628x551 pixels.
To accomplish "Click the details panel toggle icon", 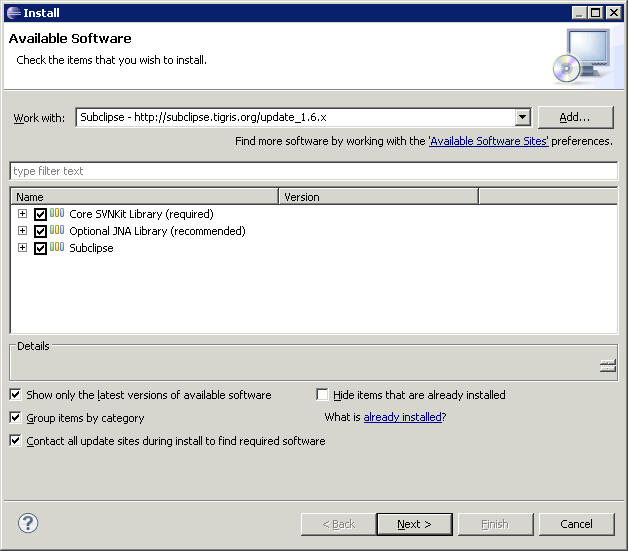I will 608,366.
